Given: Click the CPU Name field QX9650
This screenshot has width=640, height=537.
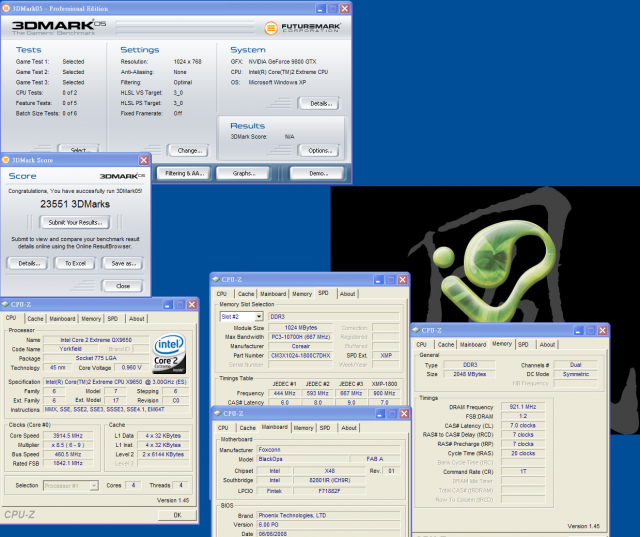Looking at the screenshot, I should pyautogui.click(x=96, y=340).
